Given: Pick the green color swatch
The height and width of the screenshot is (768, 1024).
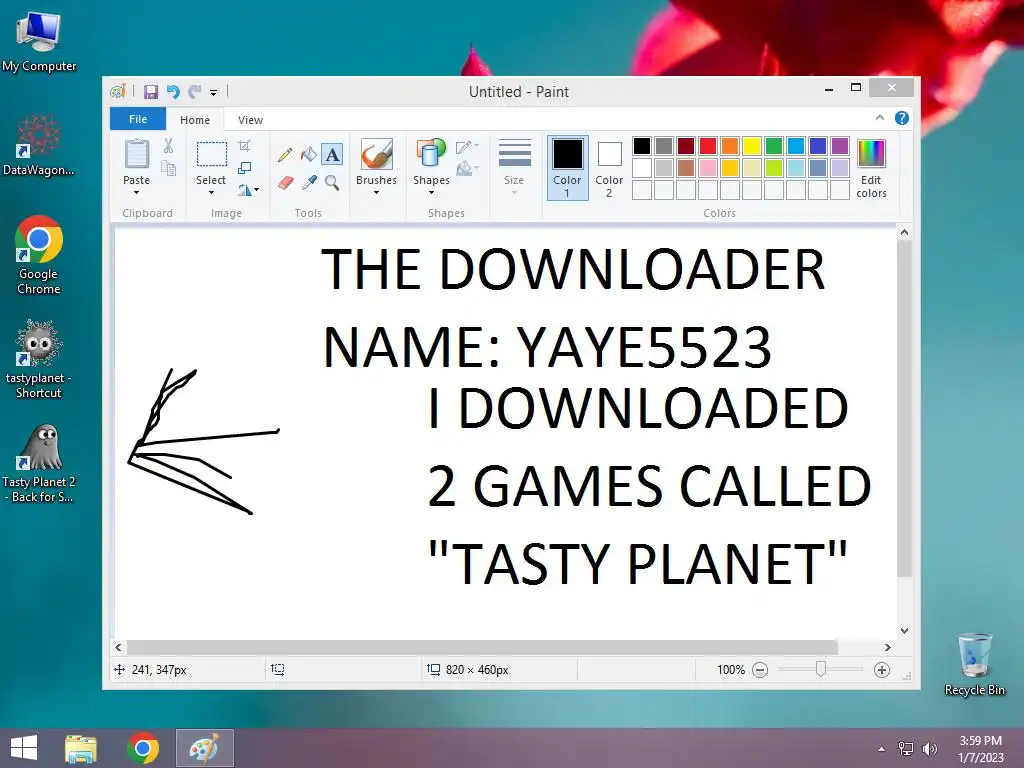Looking at the screenshot, I should (774, 146).
